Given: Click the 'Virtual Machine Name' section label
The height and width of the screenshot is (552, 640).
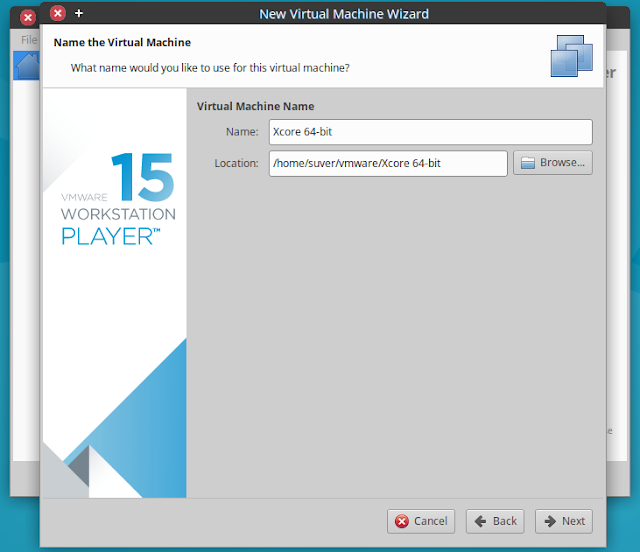Looking at the screenshot, I should coord(256,107).
